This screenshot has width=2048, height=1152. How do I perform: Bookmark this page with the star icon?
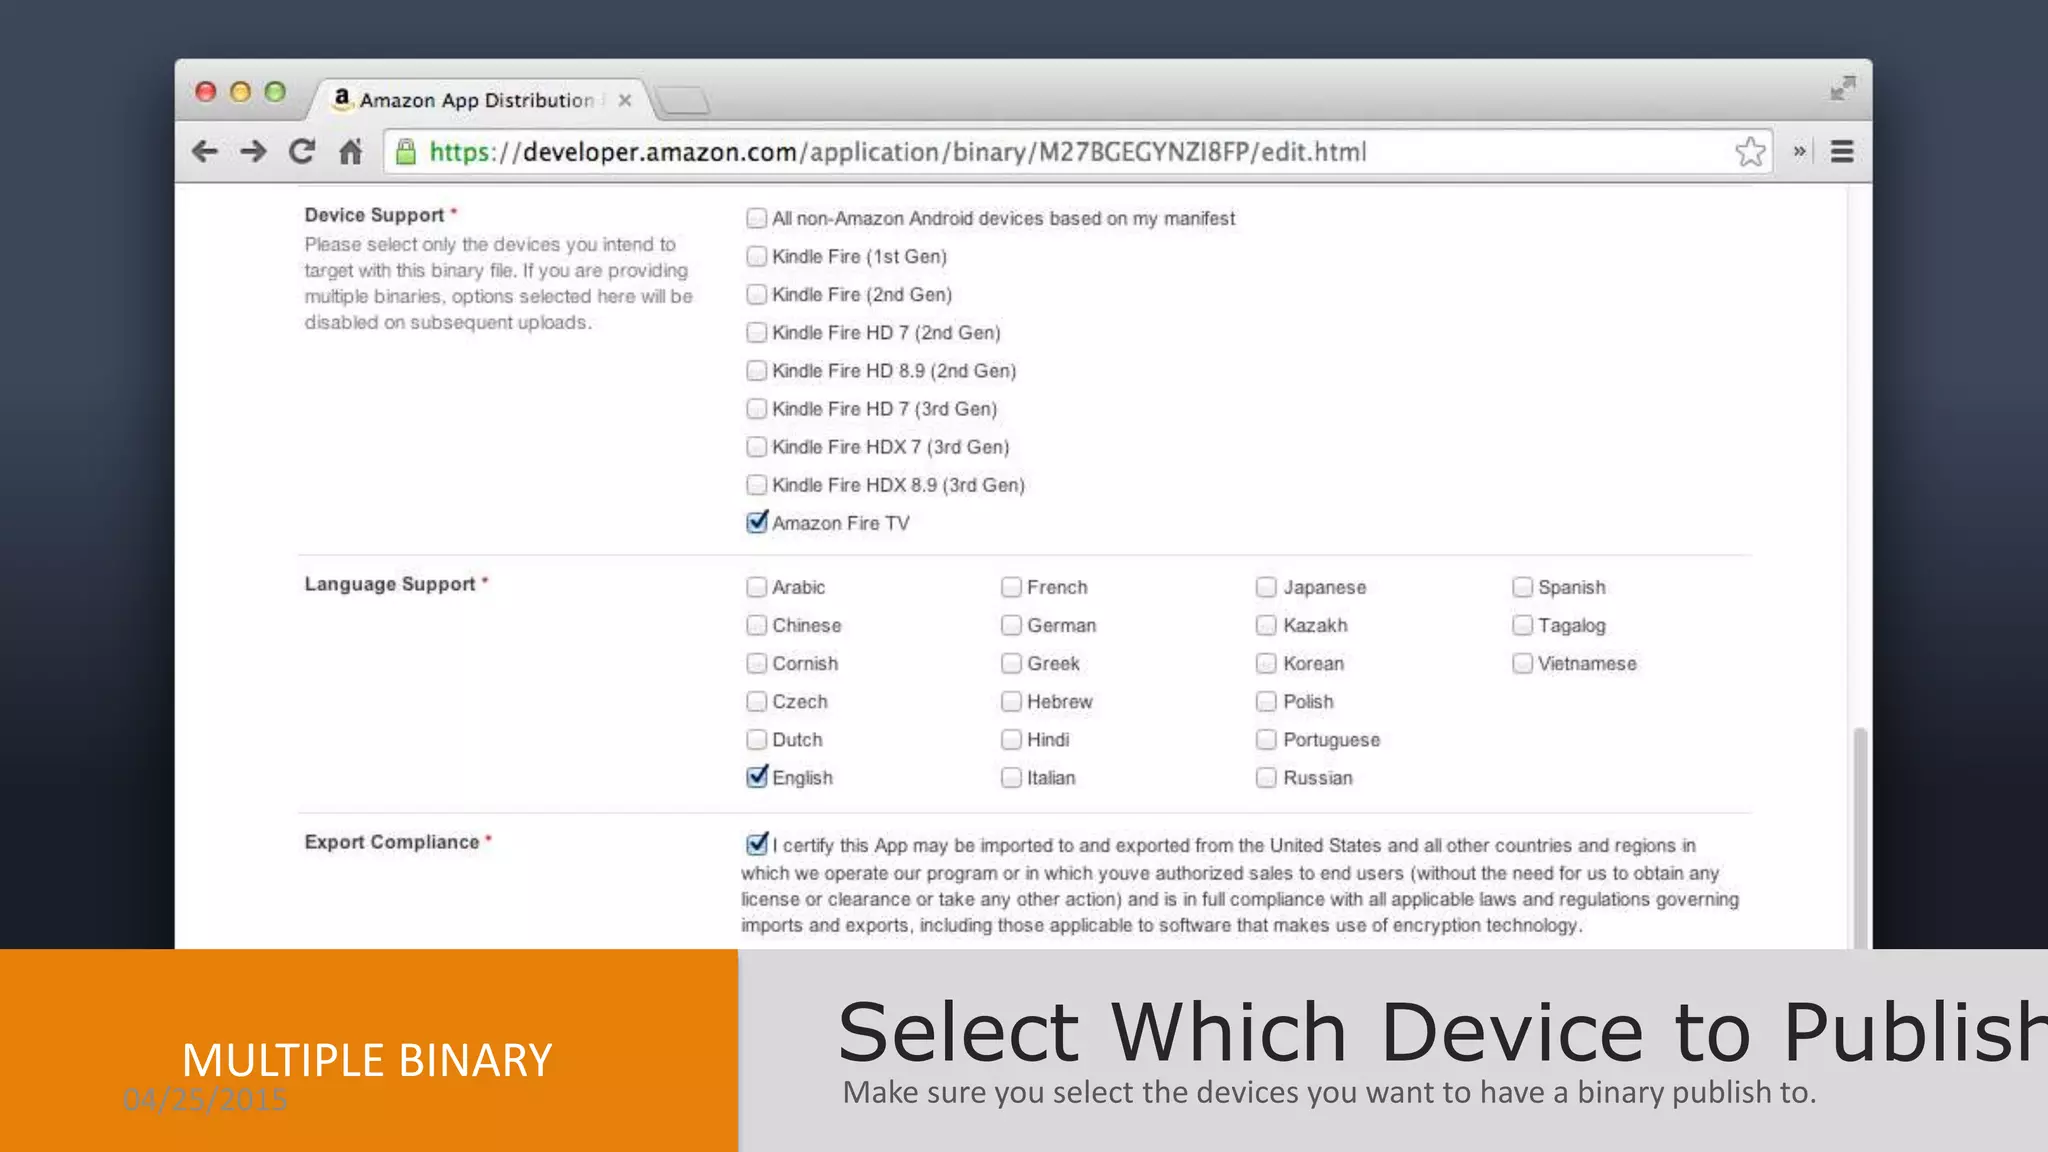point(1750,152)
